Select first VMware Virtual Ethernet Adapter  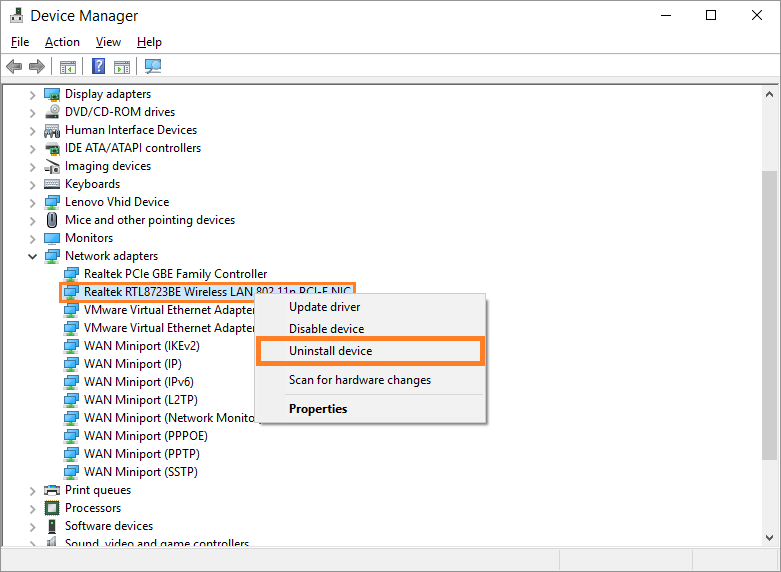point(169,310)
